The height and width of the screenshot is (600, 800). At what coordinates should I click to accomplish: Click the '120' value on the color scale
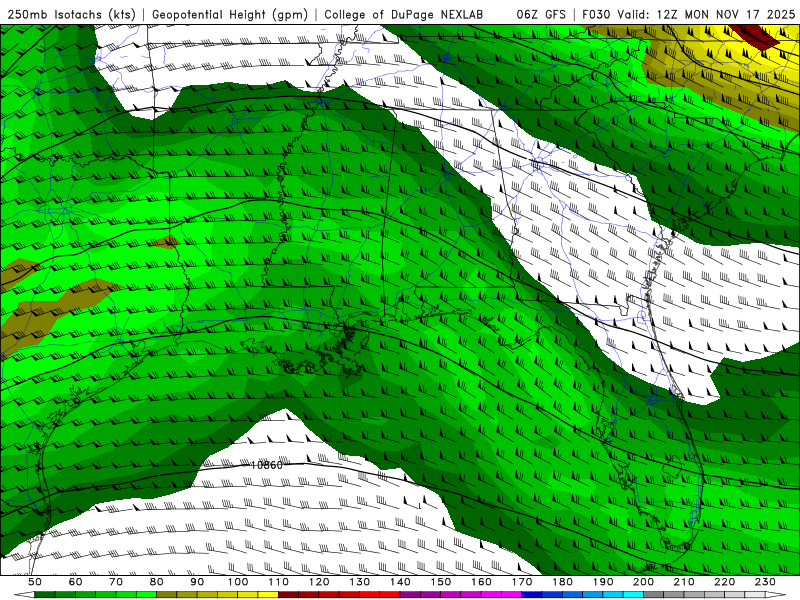(319, 582)
